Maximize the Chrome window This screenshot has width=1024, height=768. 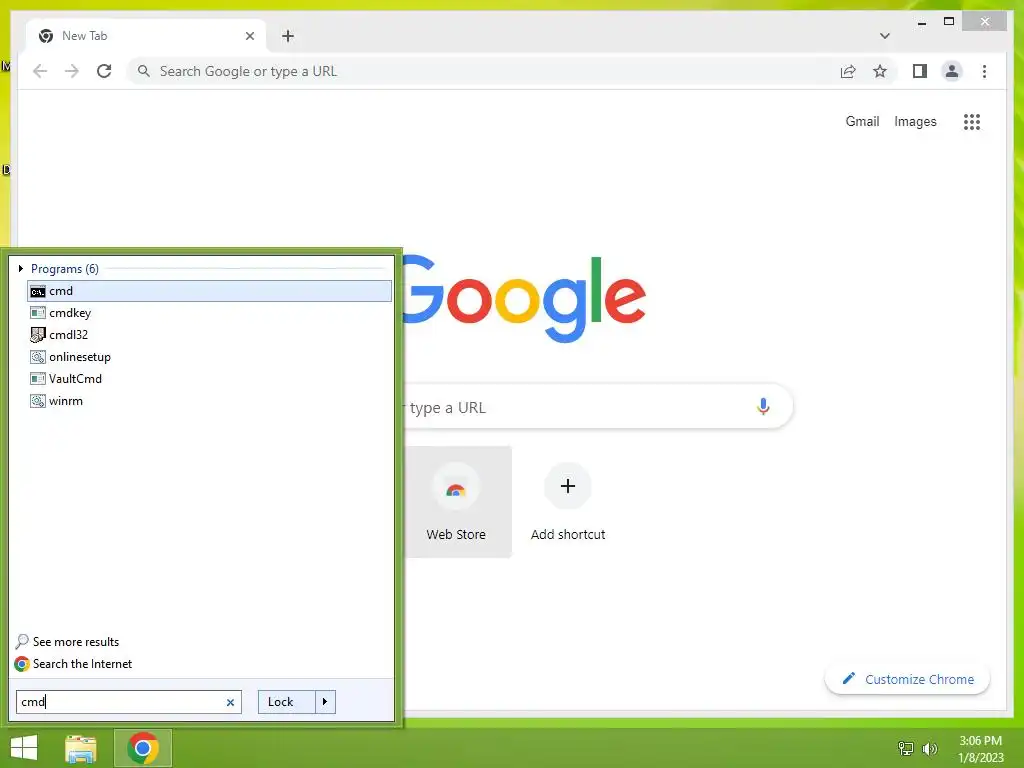[x=949, y=22]
